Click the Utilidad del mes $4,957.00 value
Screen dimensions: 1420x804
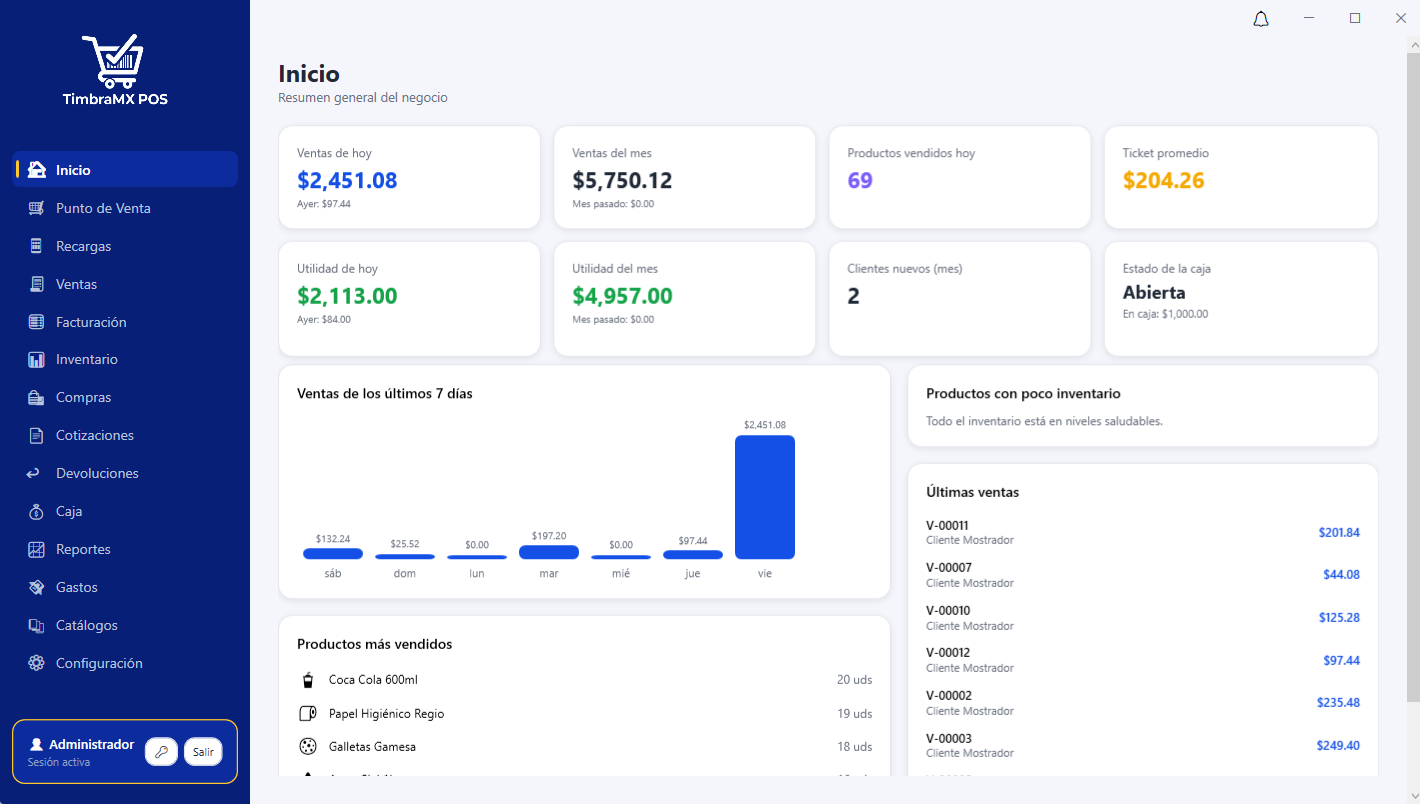(x=622, y=296)
